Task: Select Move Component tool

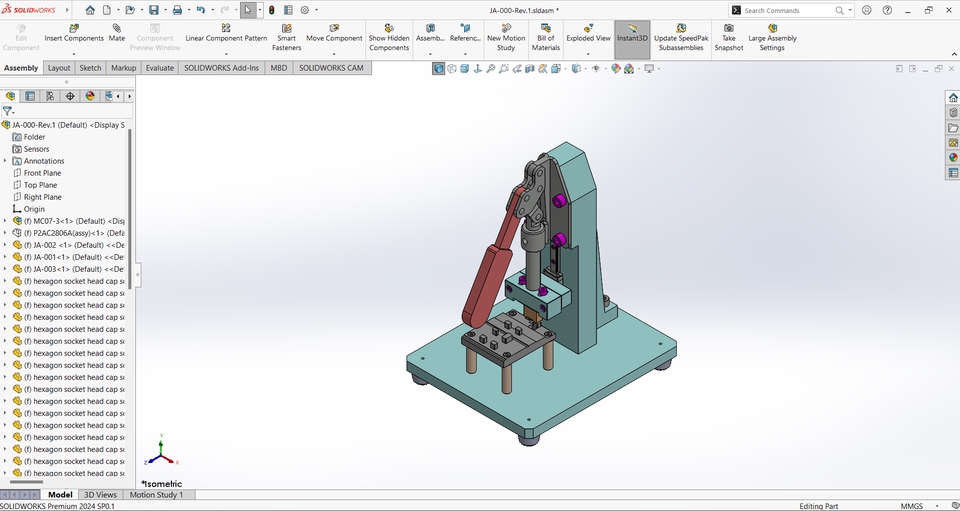Action: pyautogui.click(x=334, y=33)
